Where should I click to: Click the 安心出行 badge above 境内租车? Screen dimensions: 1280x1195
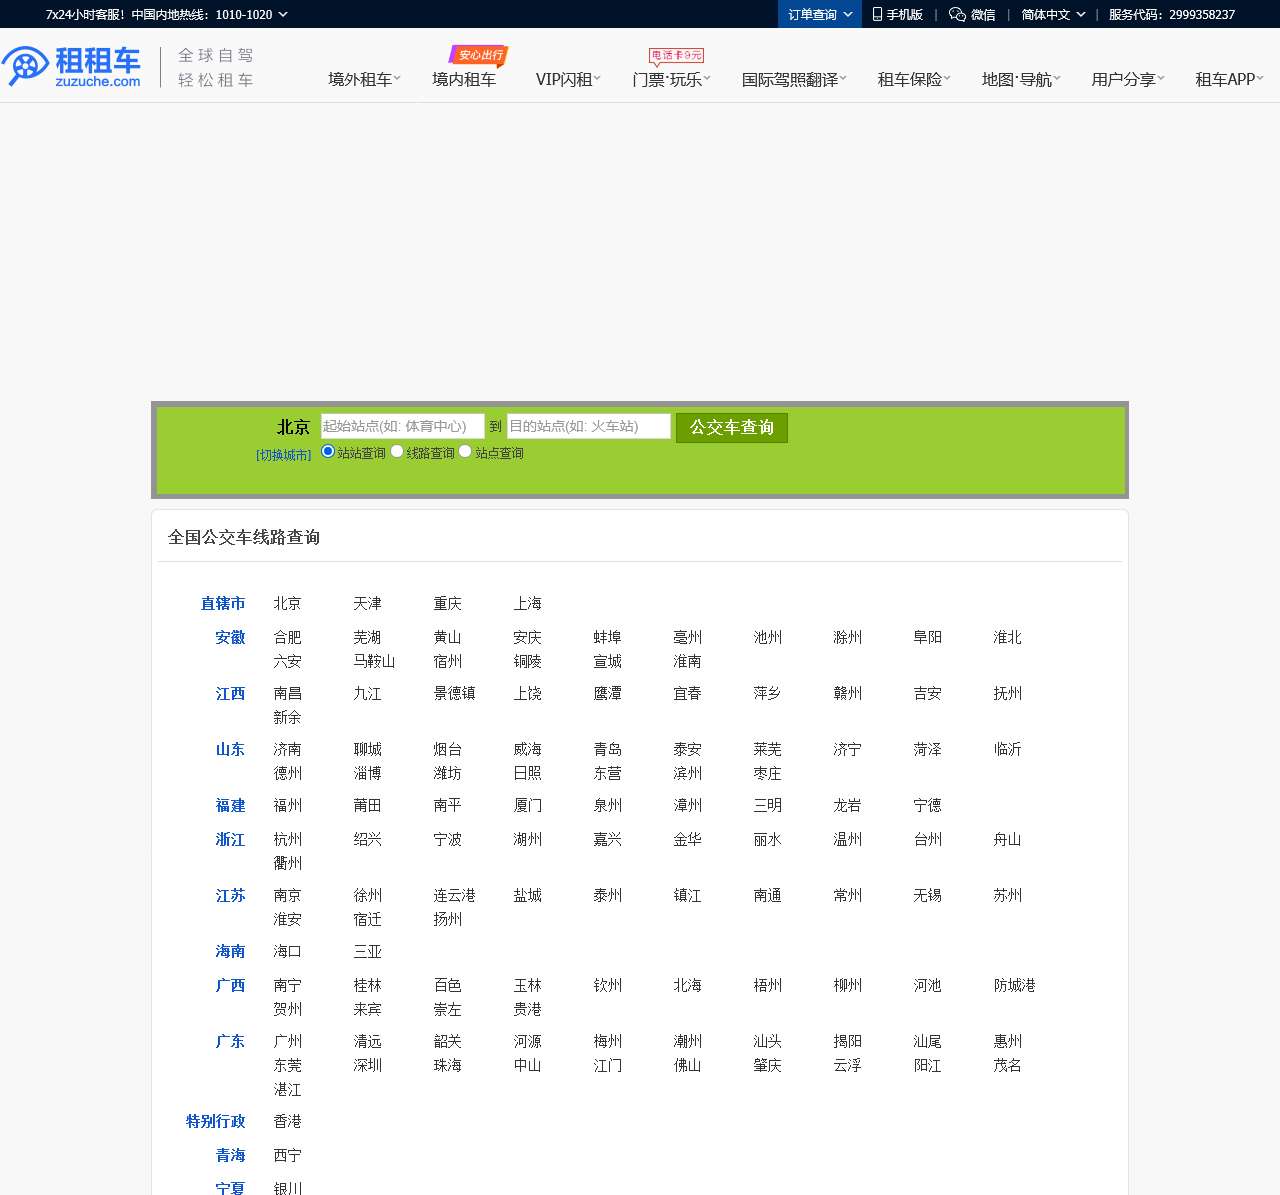point(479,56)
